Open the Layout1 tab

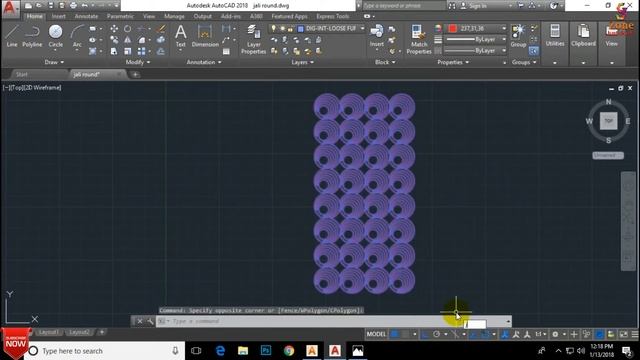pyautogui.click(x=48, y=332)
